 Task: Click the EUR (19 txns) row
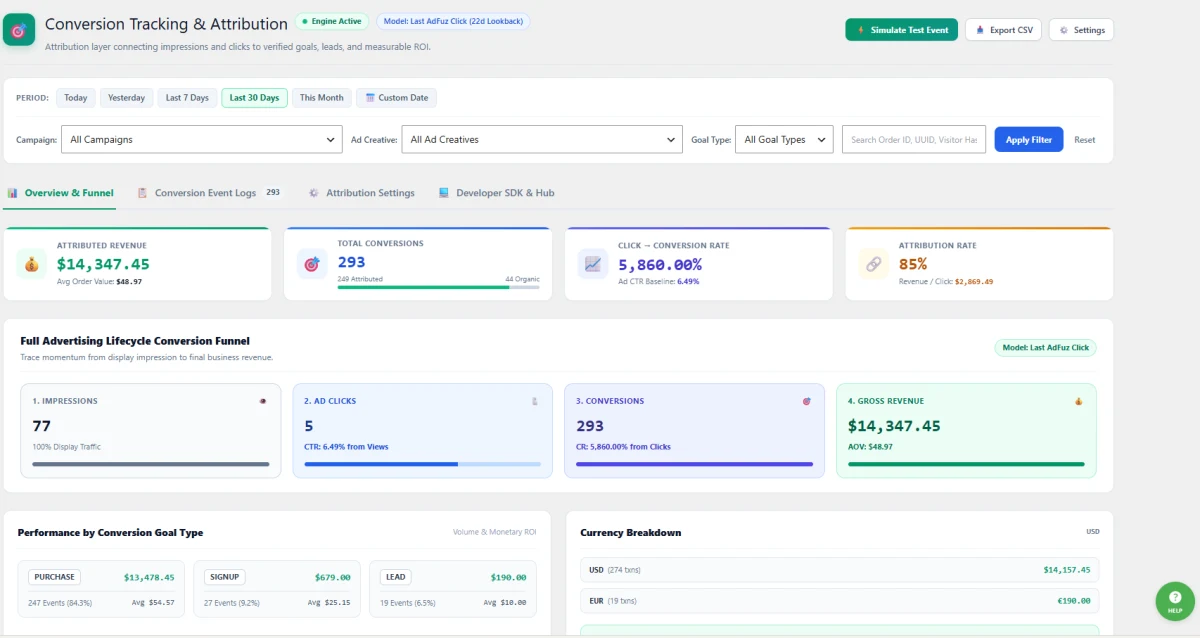(x=839, y=601)
